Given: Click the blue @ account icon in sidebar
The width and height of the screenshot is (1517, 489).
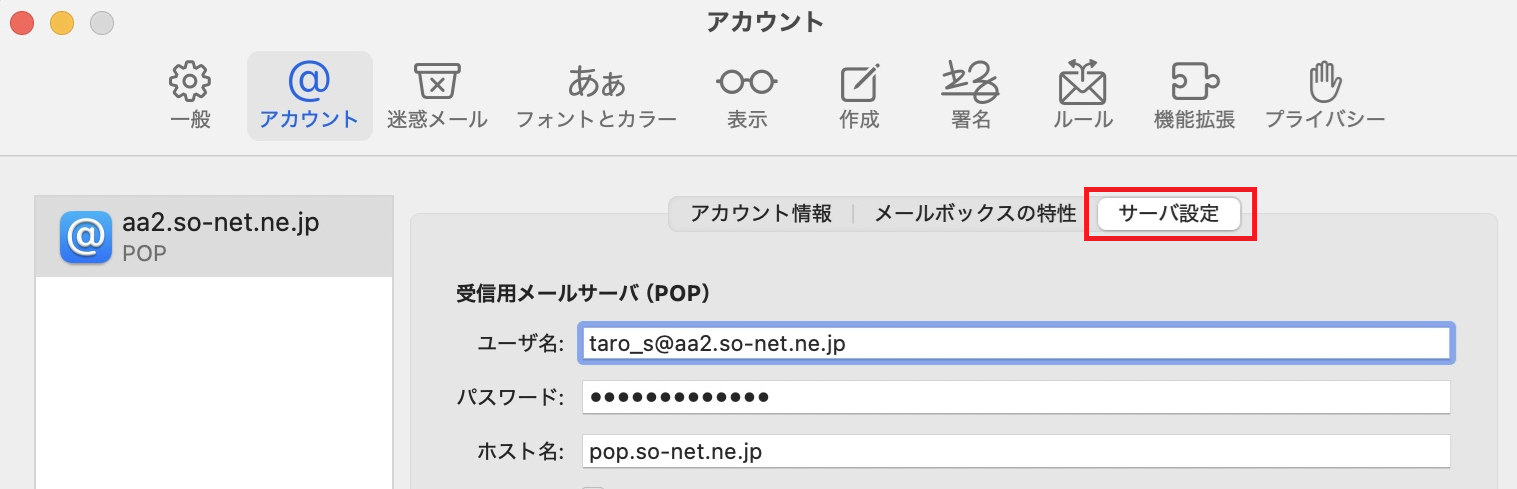Looking at the screenshot, I should tap(85, 236).
